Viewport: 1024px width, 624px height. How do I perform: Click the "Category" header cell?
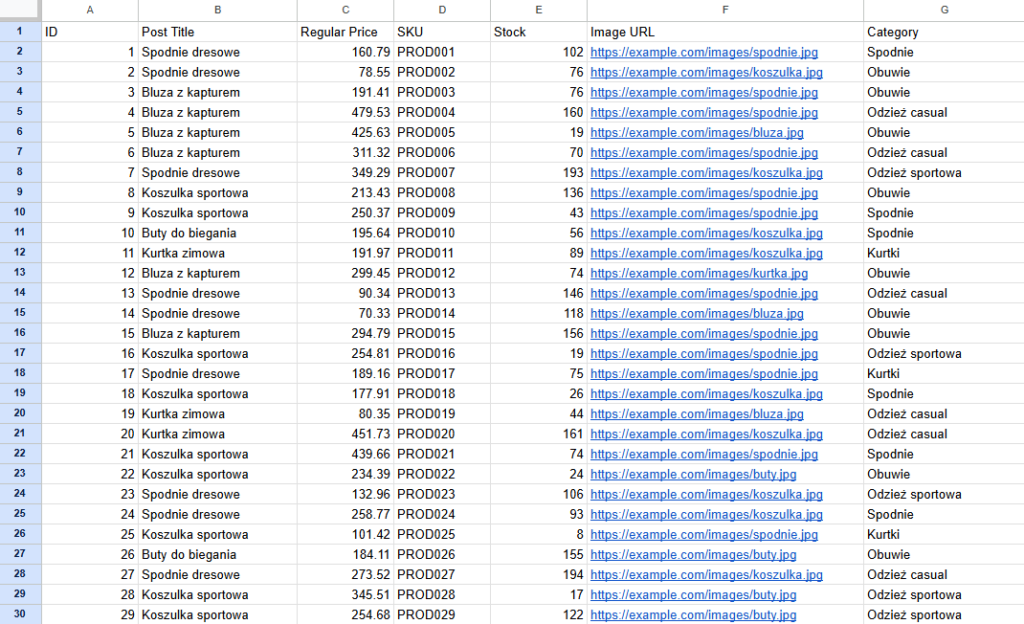(892, 32)
